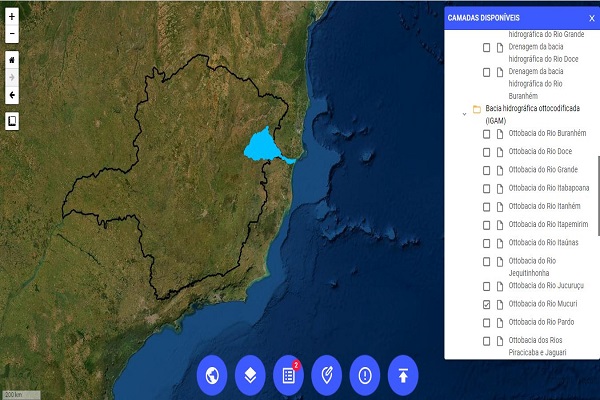Select the Ottobacia do Rio Jequitinhonha label

click(x=532, y=267)
